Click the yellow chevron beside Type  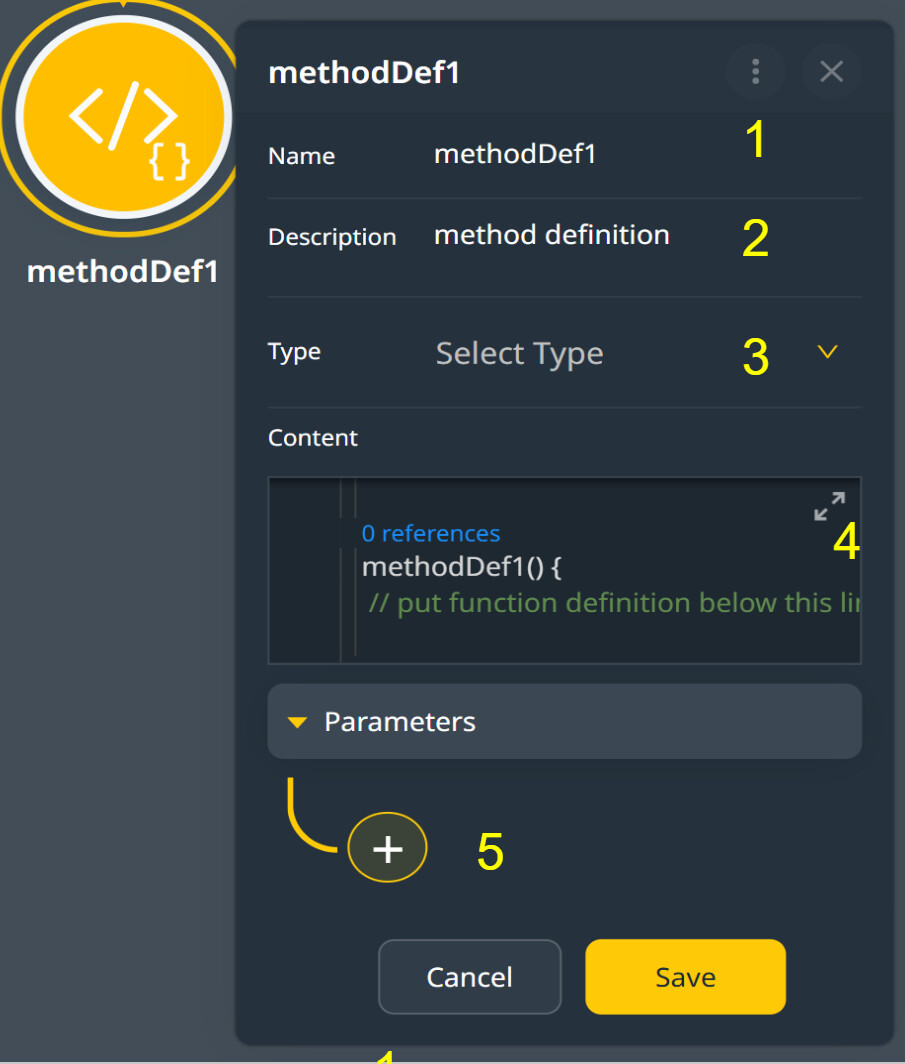[827, 352]
